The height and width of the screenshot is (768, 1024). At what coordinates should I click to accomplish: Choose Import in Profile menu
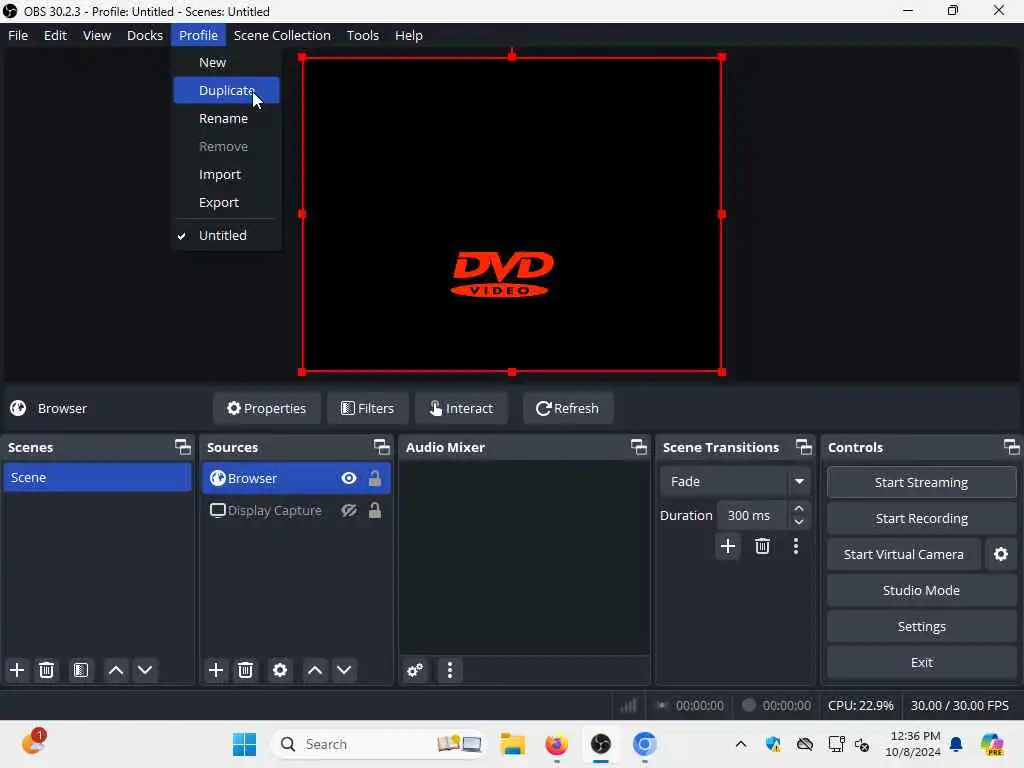[x=226, y=174]
